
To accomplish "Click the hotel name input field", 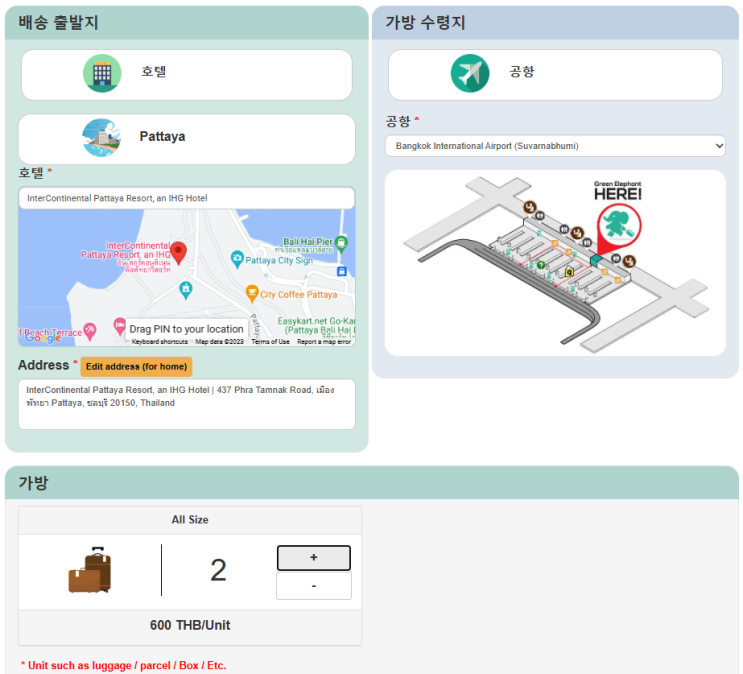I will pos(187,198).
